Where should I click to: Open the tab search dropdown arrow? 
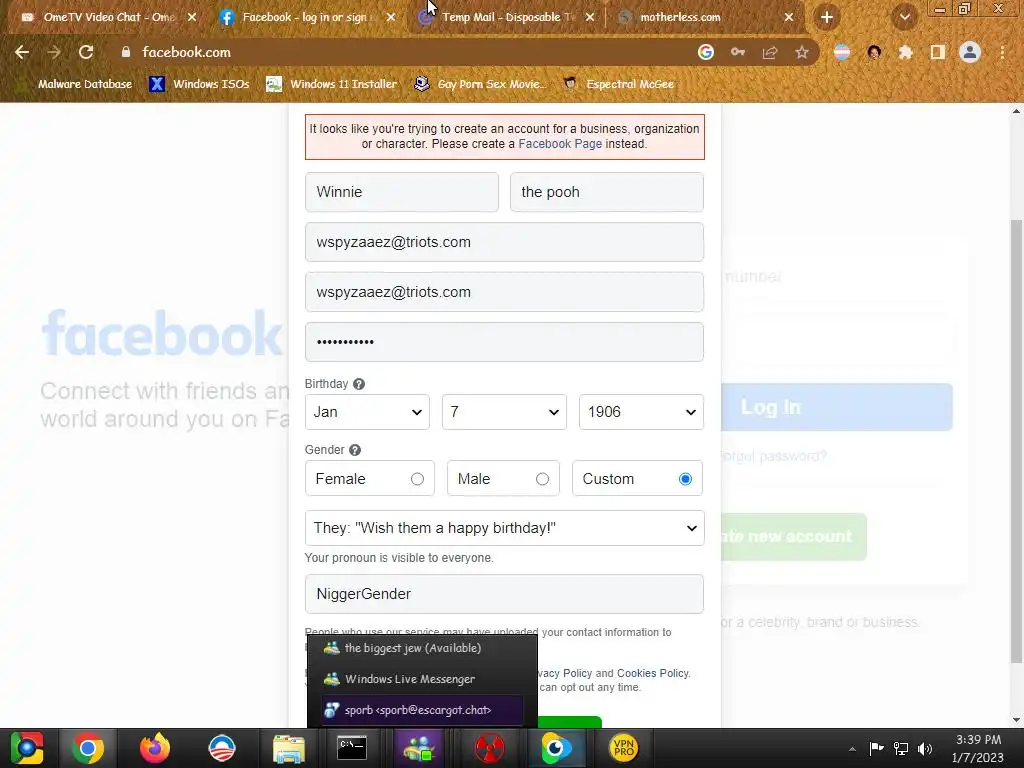point(904,17)
